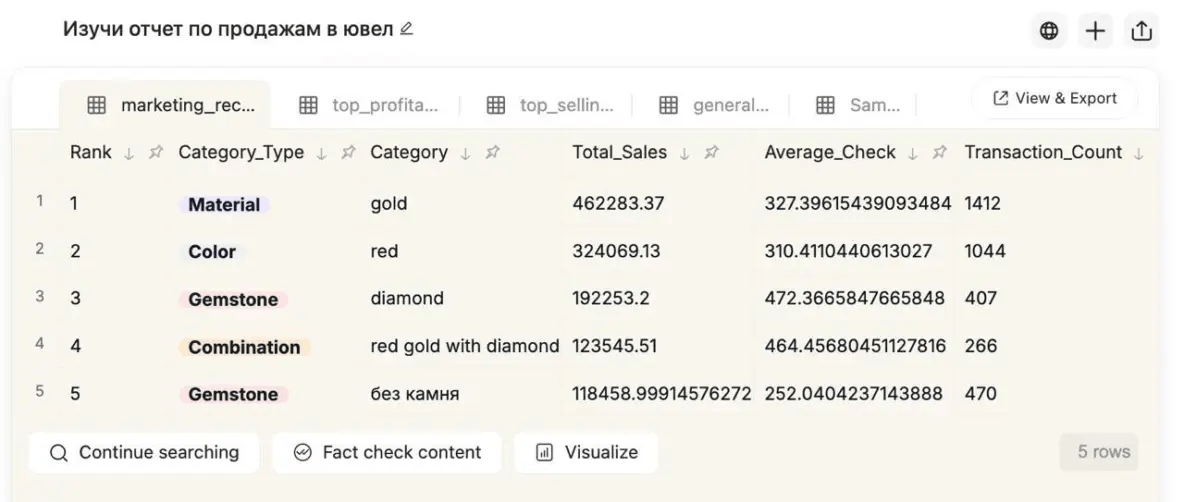The width and height of the screenshot is (1184, 502).
Task: Pin the Category column
Action: [493, 153]
